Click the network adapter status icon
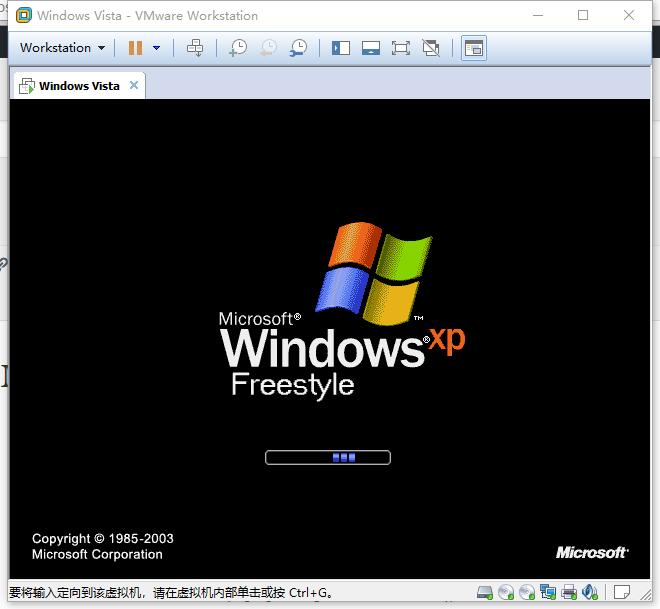Viewport: 660px width, 609px height. tap(548, 593)
